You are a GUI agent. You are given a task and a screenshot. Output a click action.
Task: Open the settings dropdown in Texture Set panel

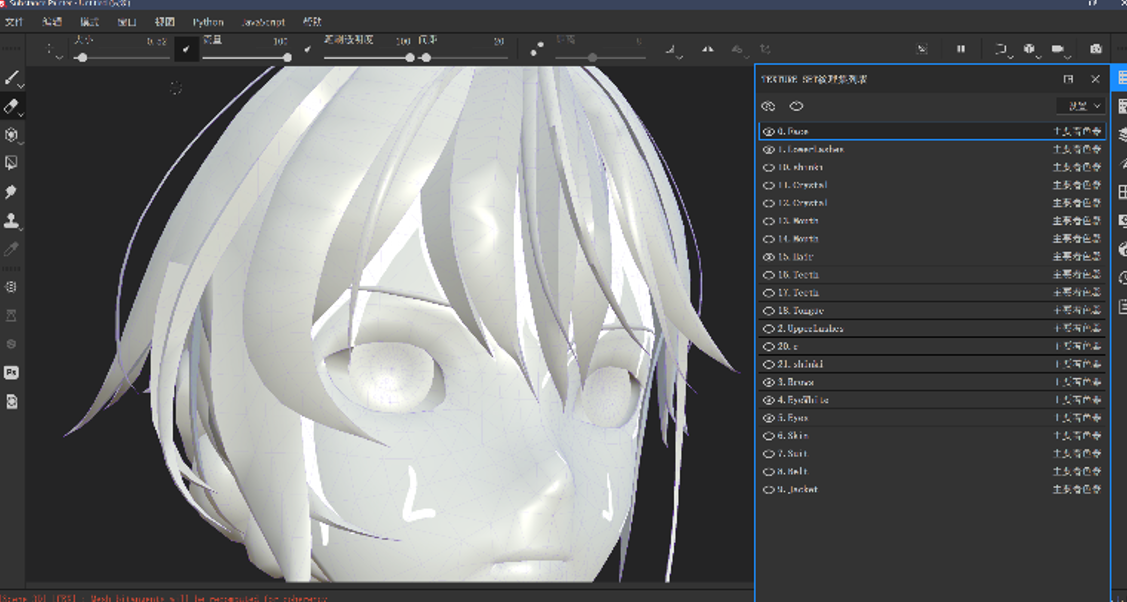[x=1081, y=106]
